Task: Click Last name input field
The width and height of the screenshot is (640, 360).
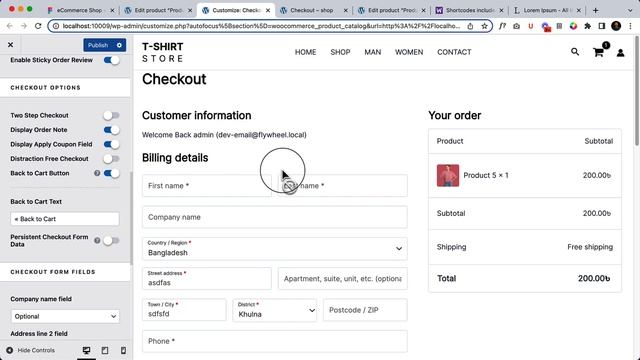Action: click(x=343, y=186)
